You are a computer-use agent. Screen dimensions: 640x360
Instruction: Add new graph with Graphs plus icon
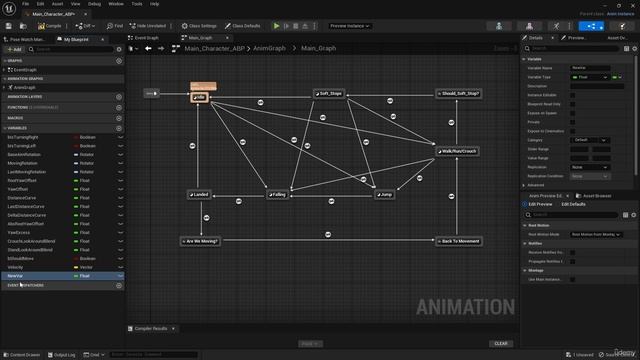pos(119,61)
